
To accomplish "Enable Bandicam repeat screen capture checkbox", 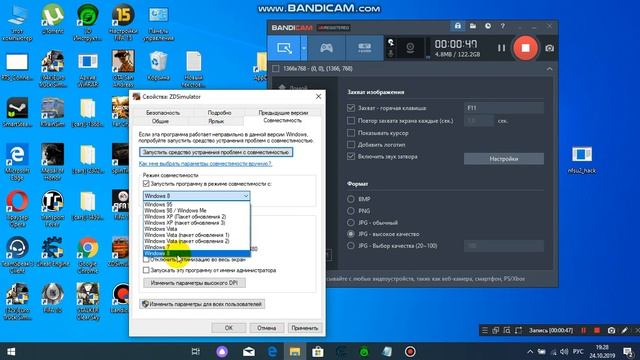I will click(351, 120).
